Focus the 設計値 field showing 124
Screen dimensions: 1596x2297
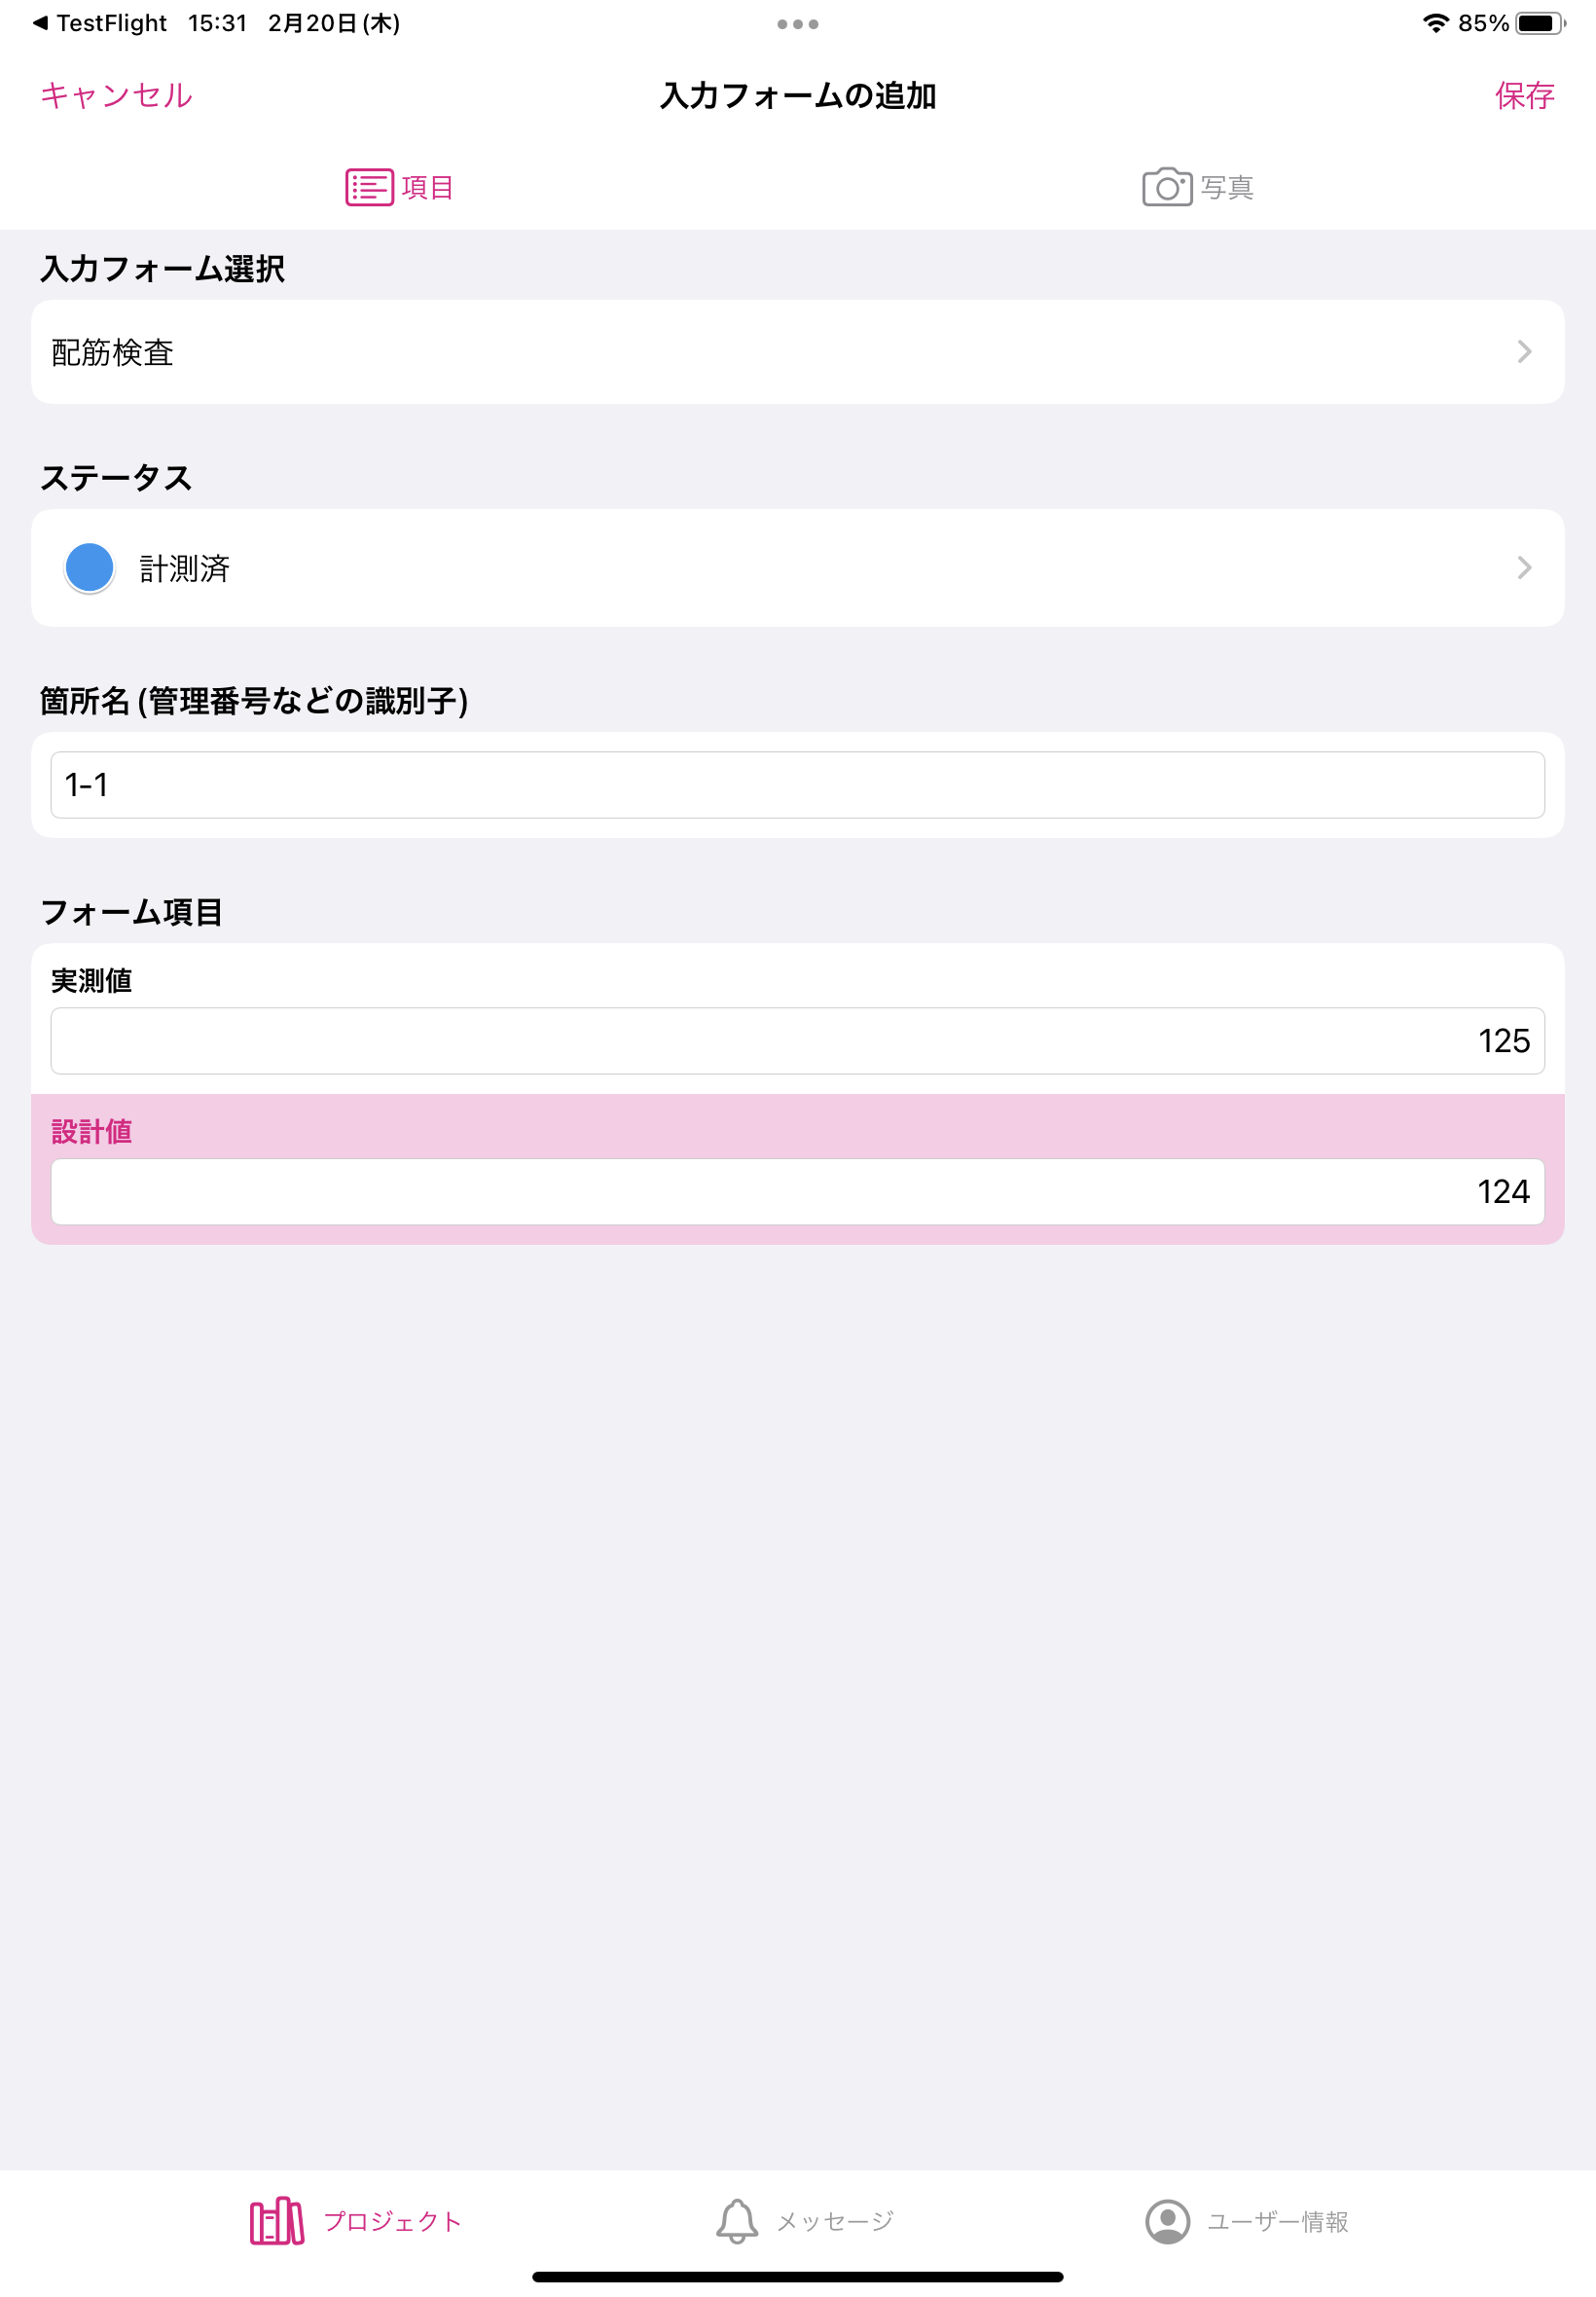[x=798, y=1192]
